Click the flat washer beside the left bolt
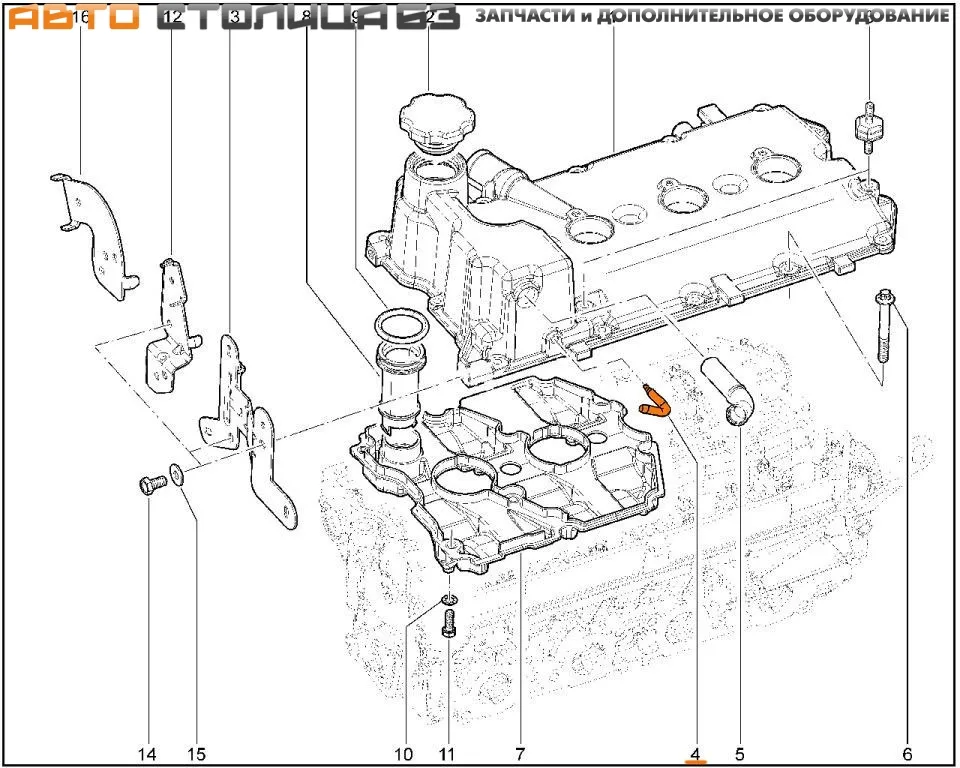Screen dimensions: 960x768 point(176,474)
